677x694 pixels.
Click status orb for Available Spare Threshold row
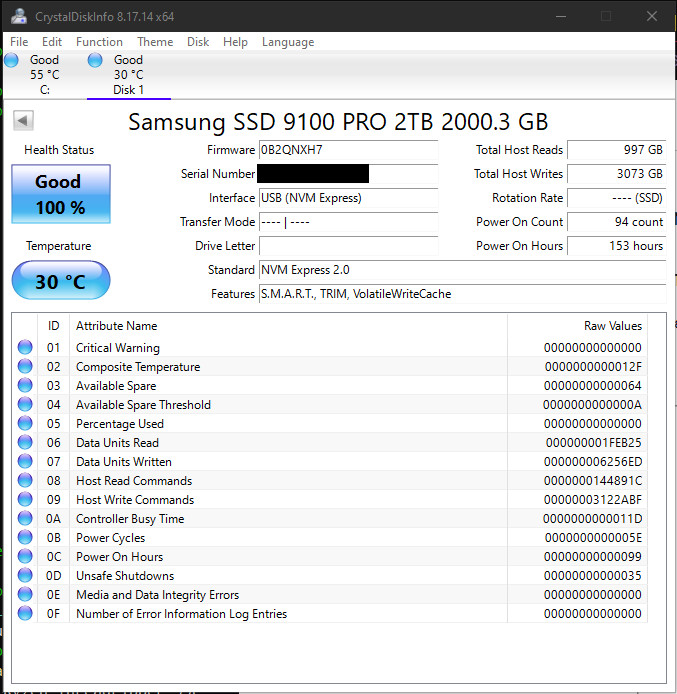(25, 404)
